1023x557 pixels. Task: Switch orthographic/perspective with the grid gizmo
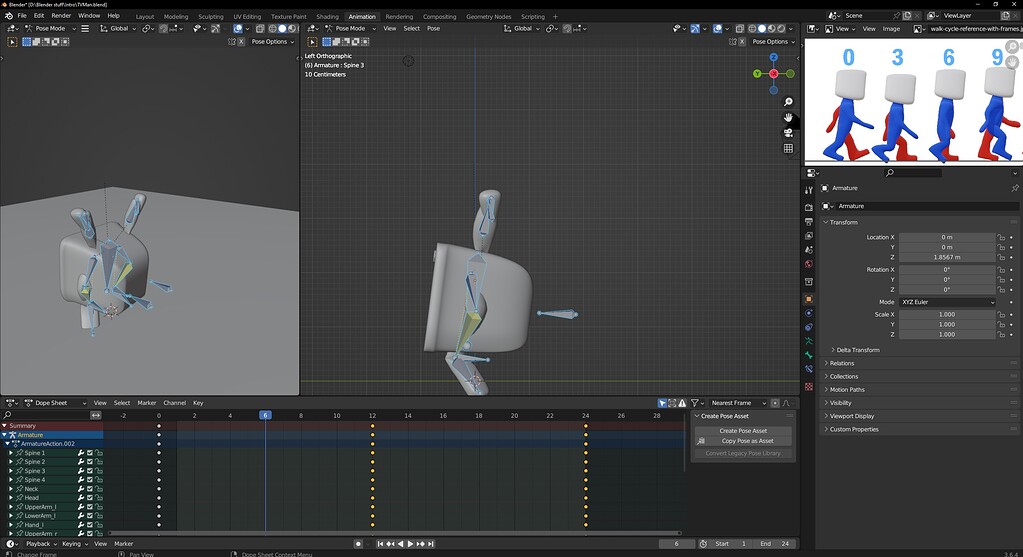788,148
